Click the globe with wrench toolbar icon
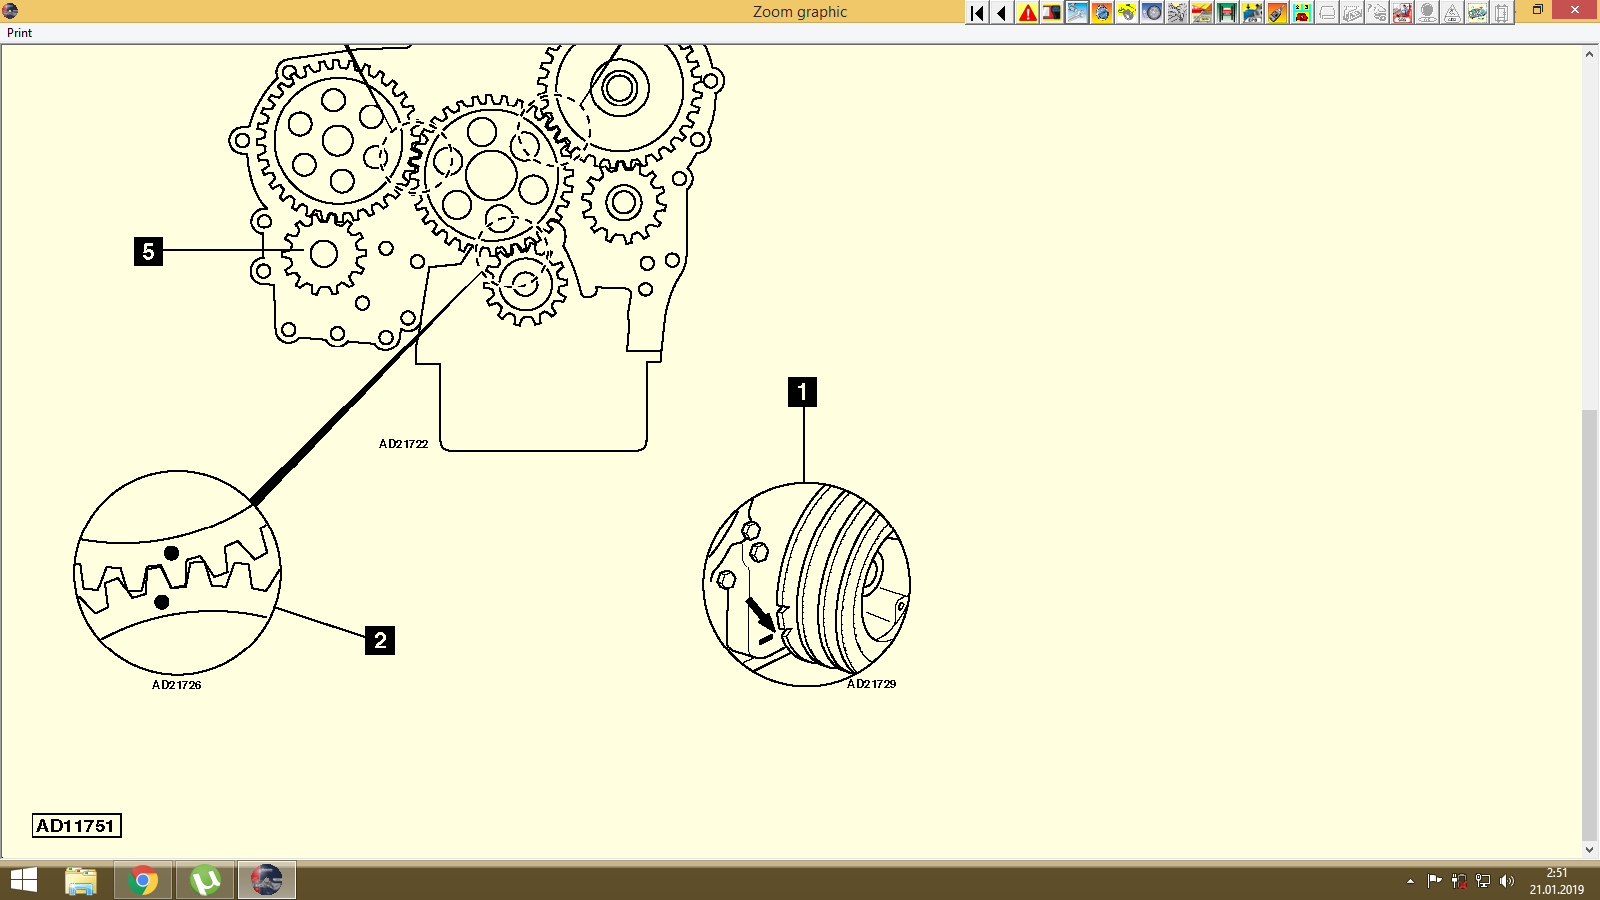 coord(1104,13)
